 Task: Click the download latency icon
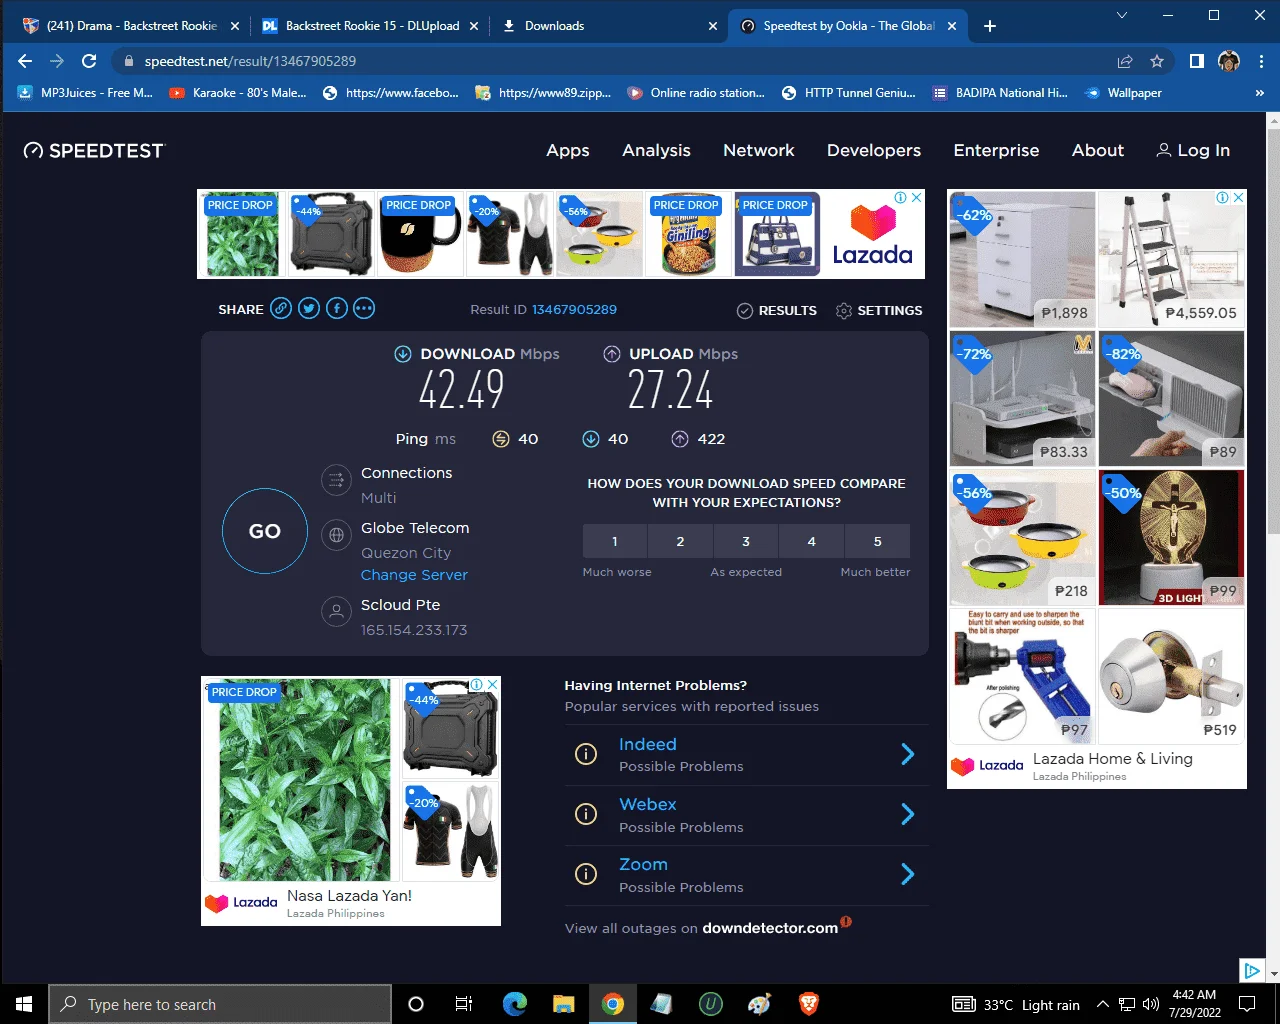pos(591,439)
